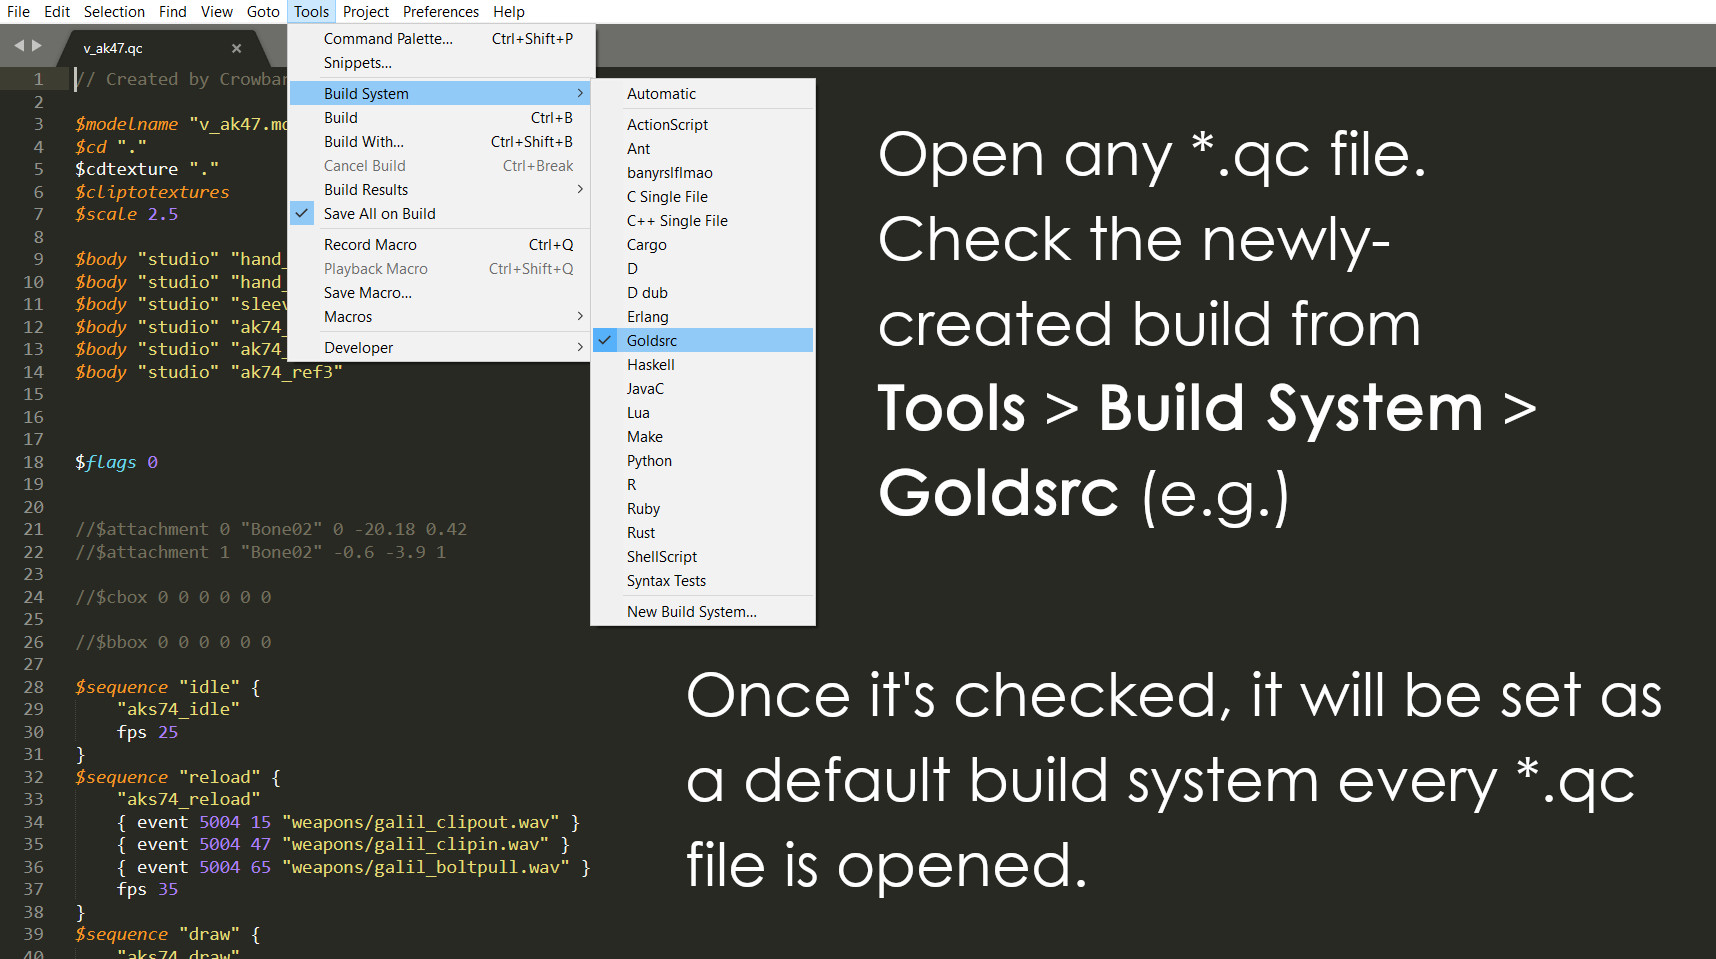Open the Macros submenu
Viewport: 1716px width, 959px height.
[348, 316]
